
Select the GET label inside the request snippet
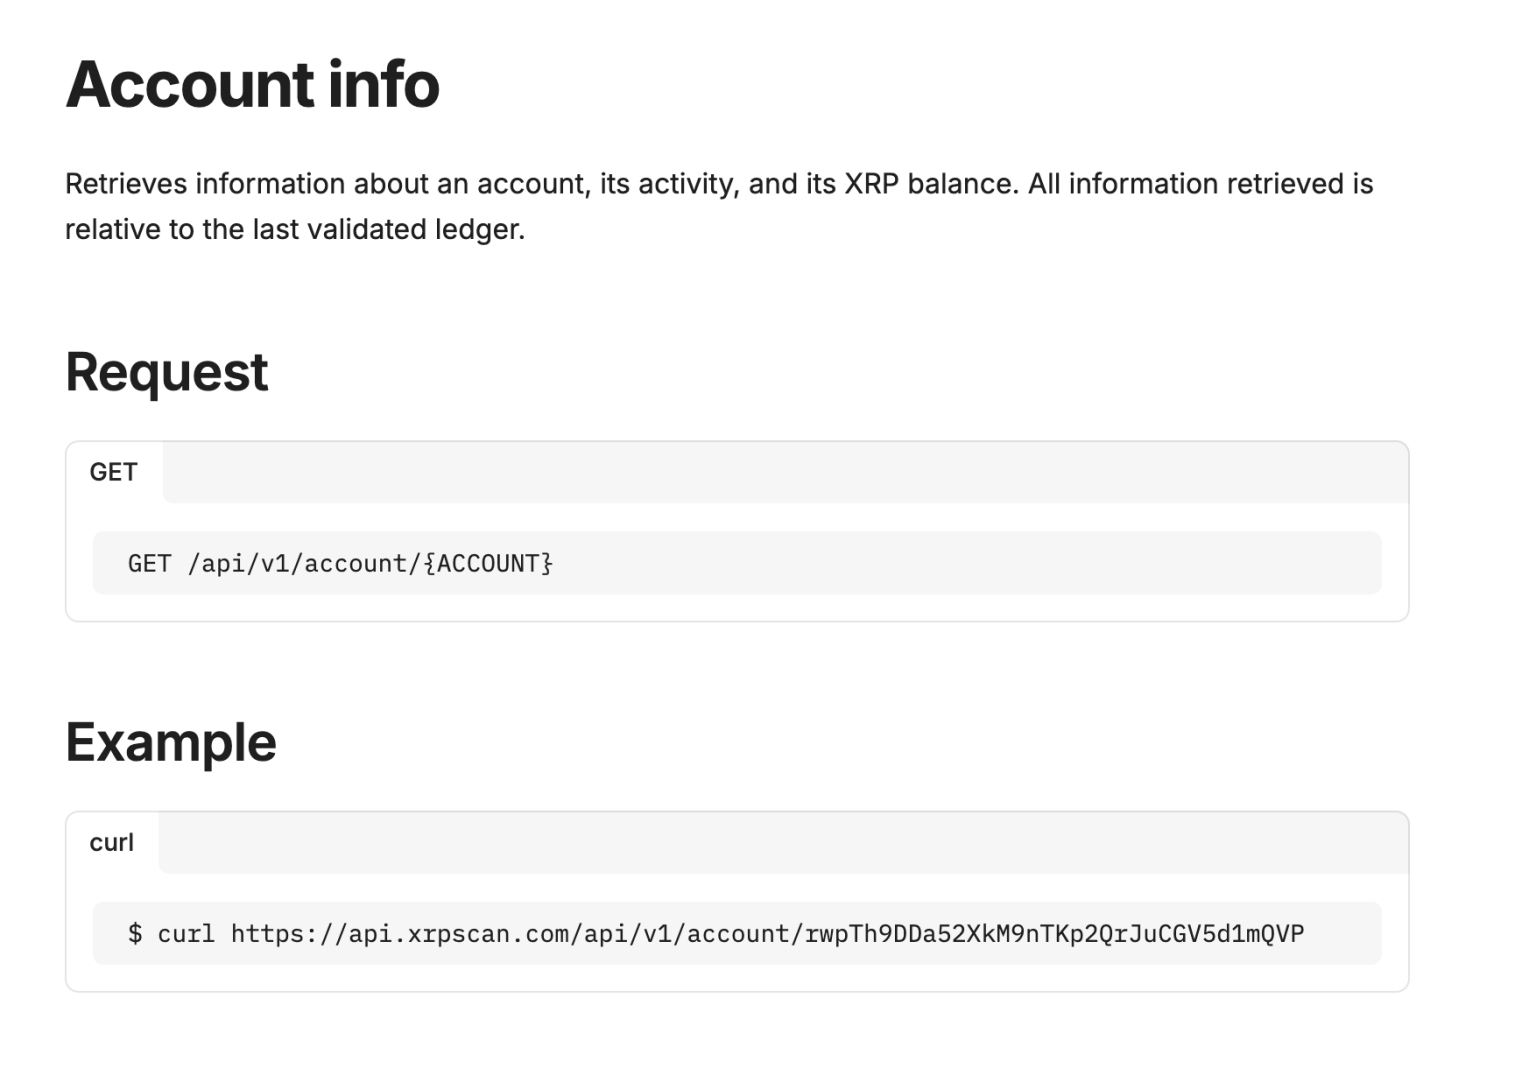pos(148,563)
